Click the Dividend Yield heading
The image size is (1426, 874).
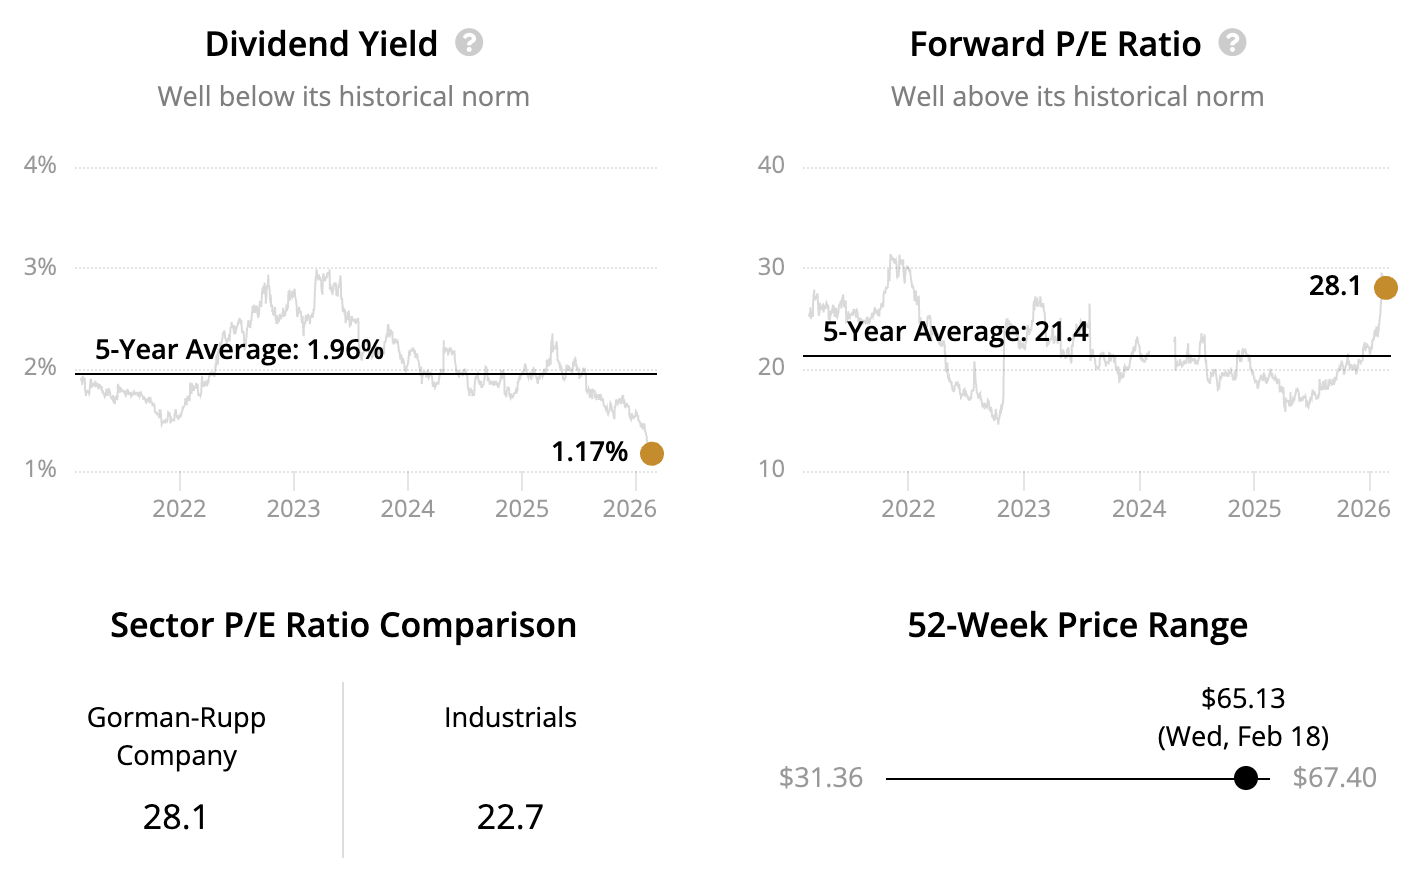321,44
